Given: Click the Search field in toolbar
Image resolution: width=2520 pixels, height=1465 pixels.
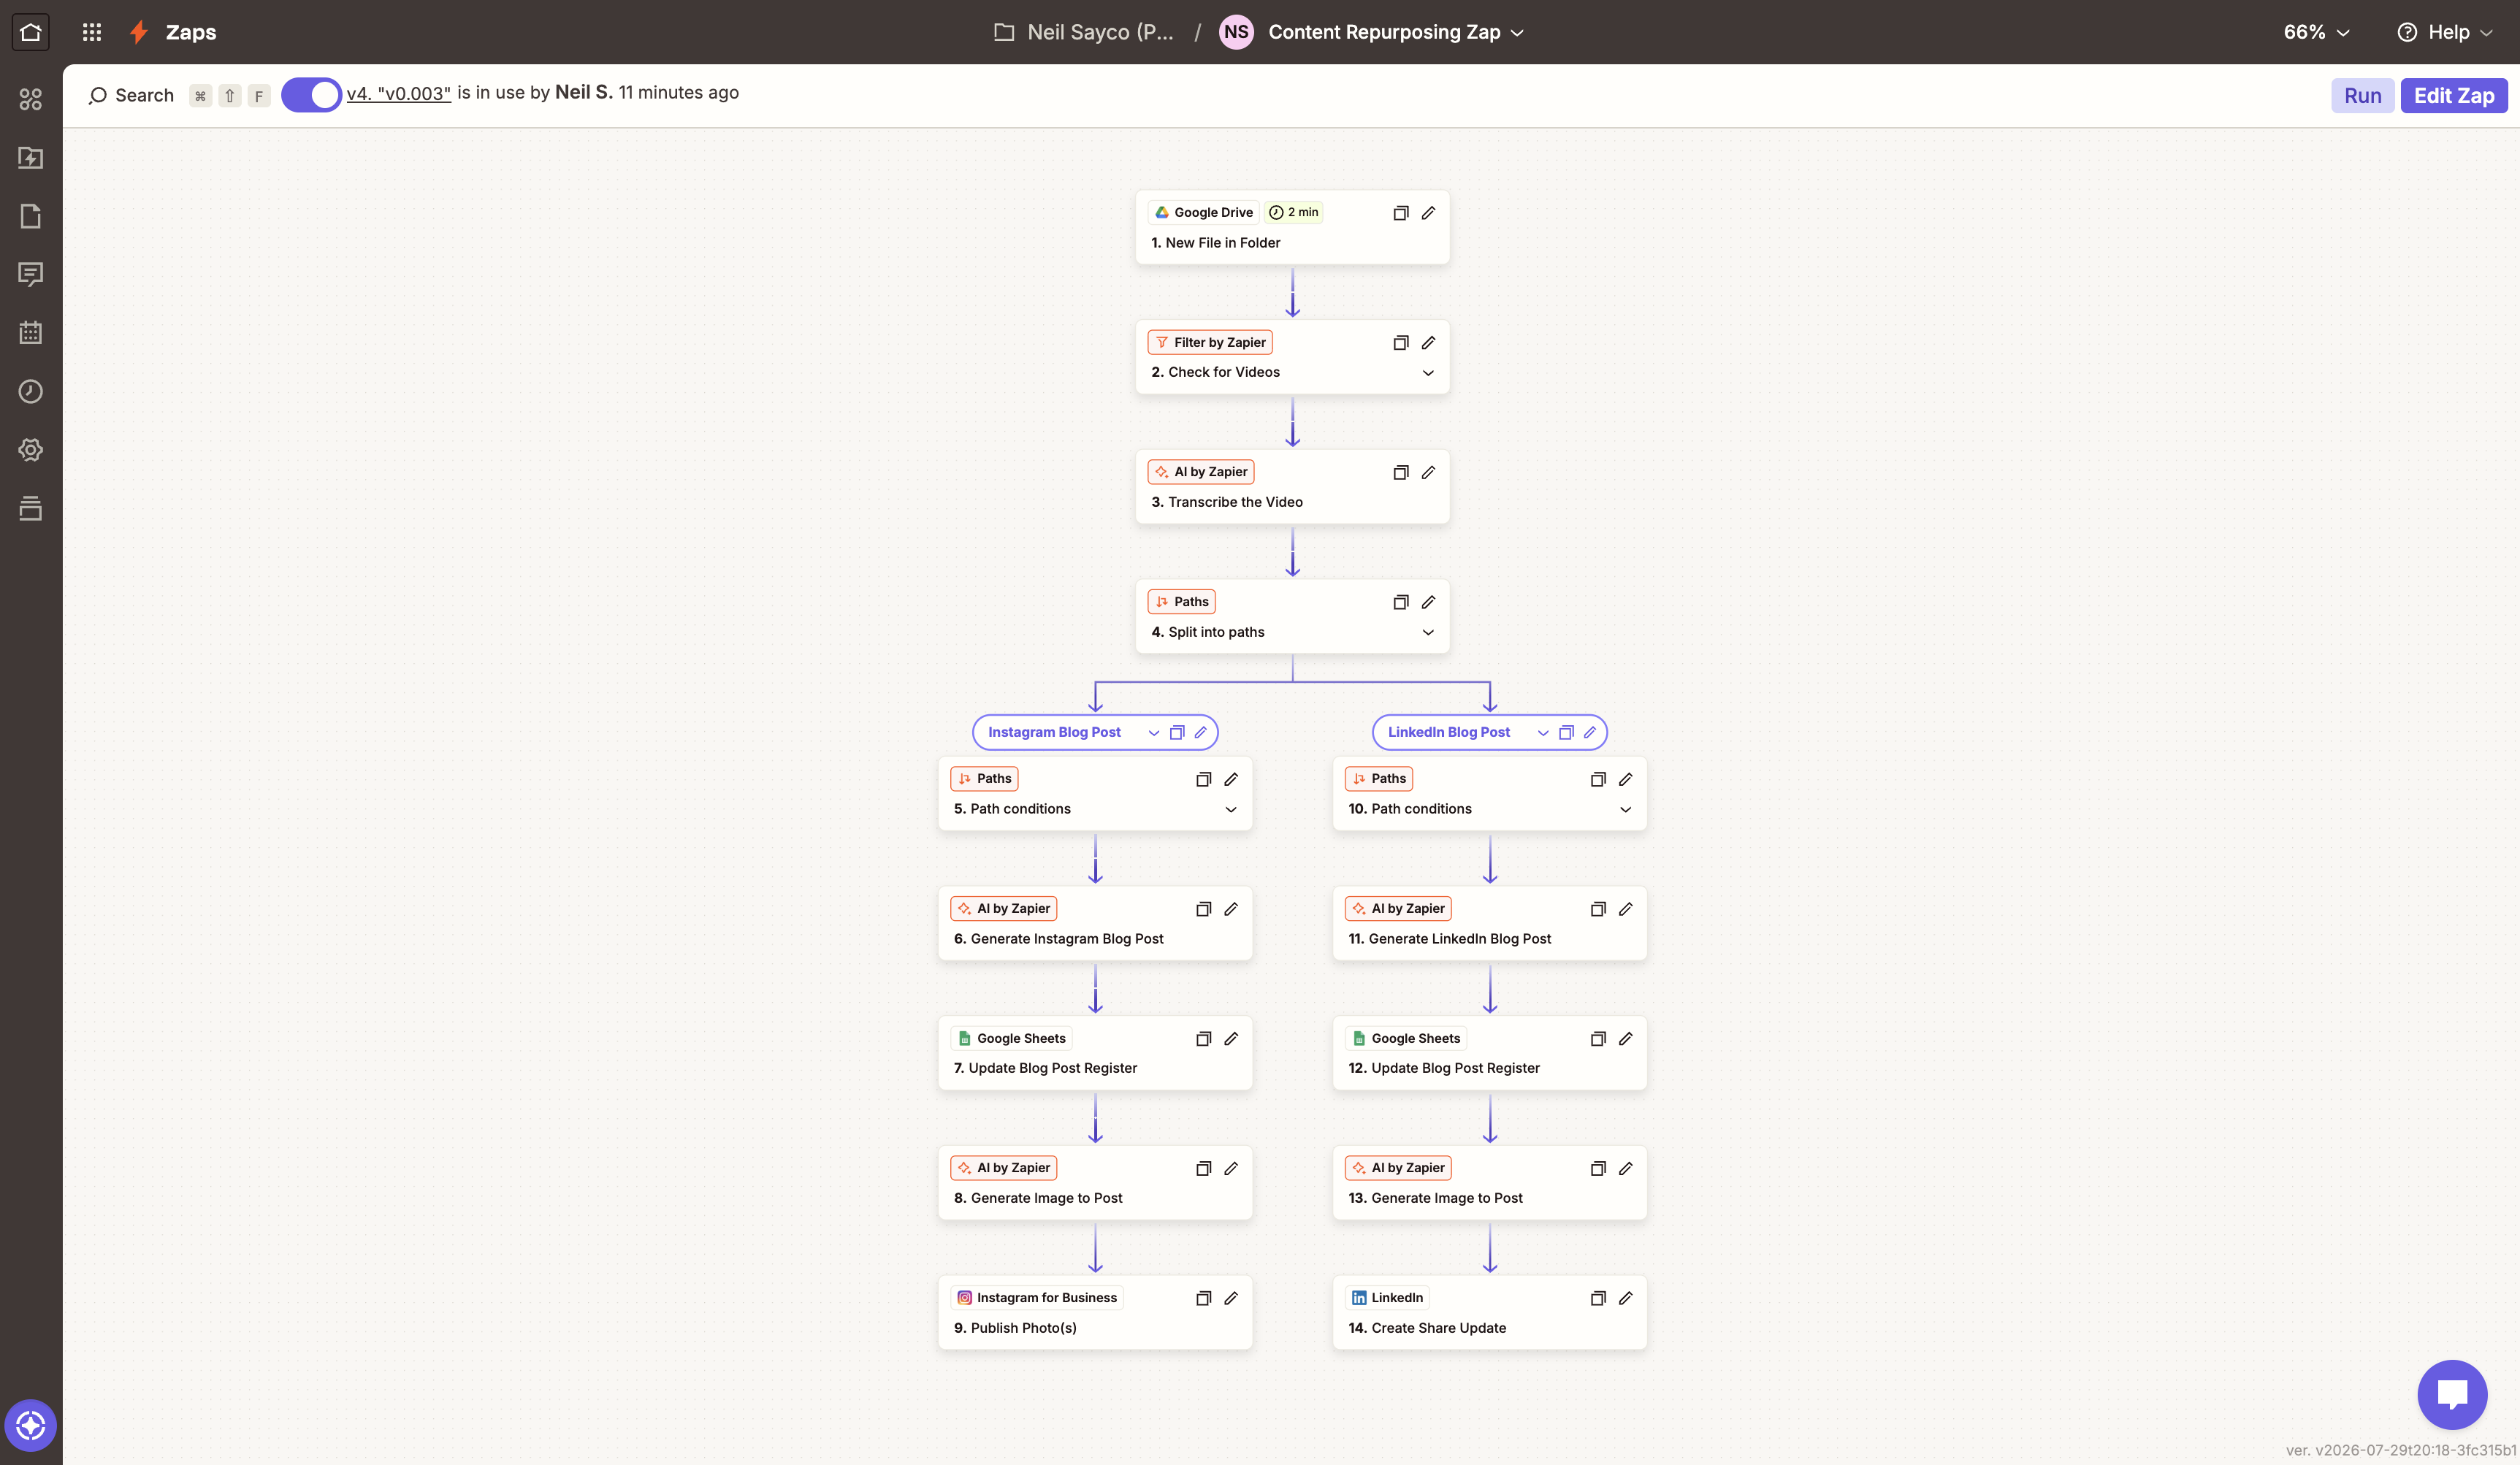Looking at the screenshot, I should point(131,95).
